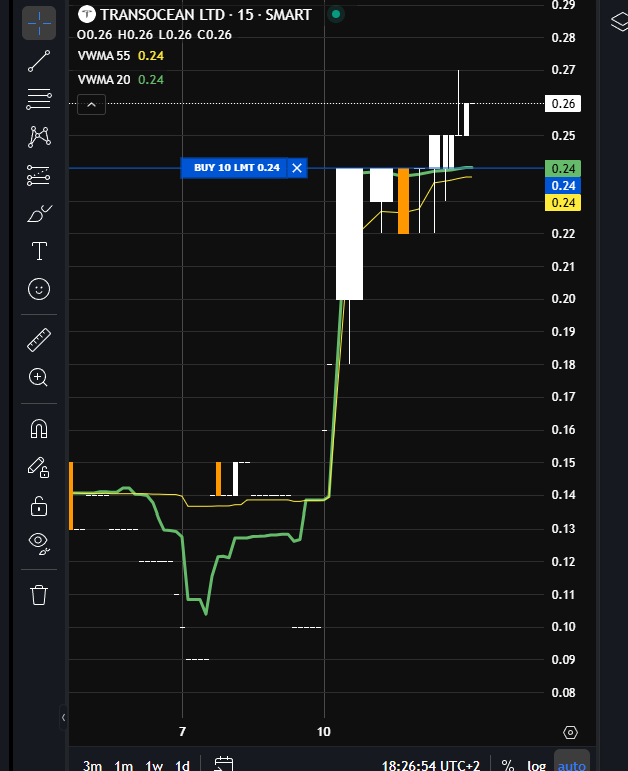
Task: Select the 1m date range
Action: tap(123, 765)
